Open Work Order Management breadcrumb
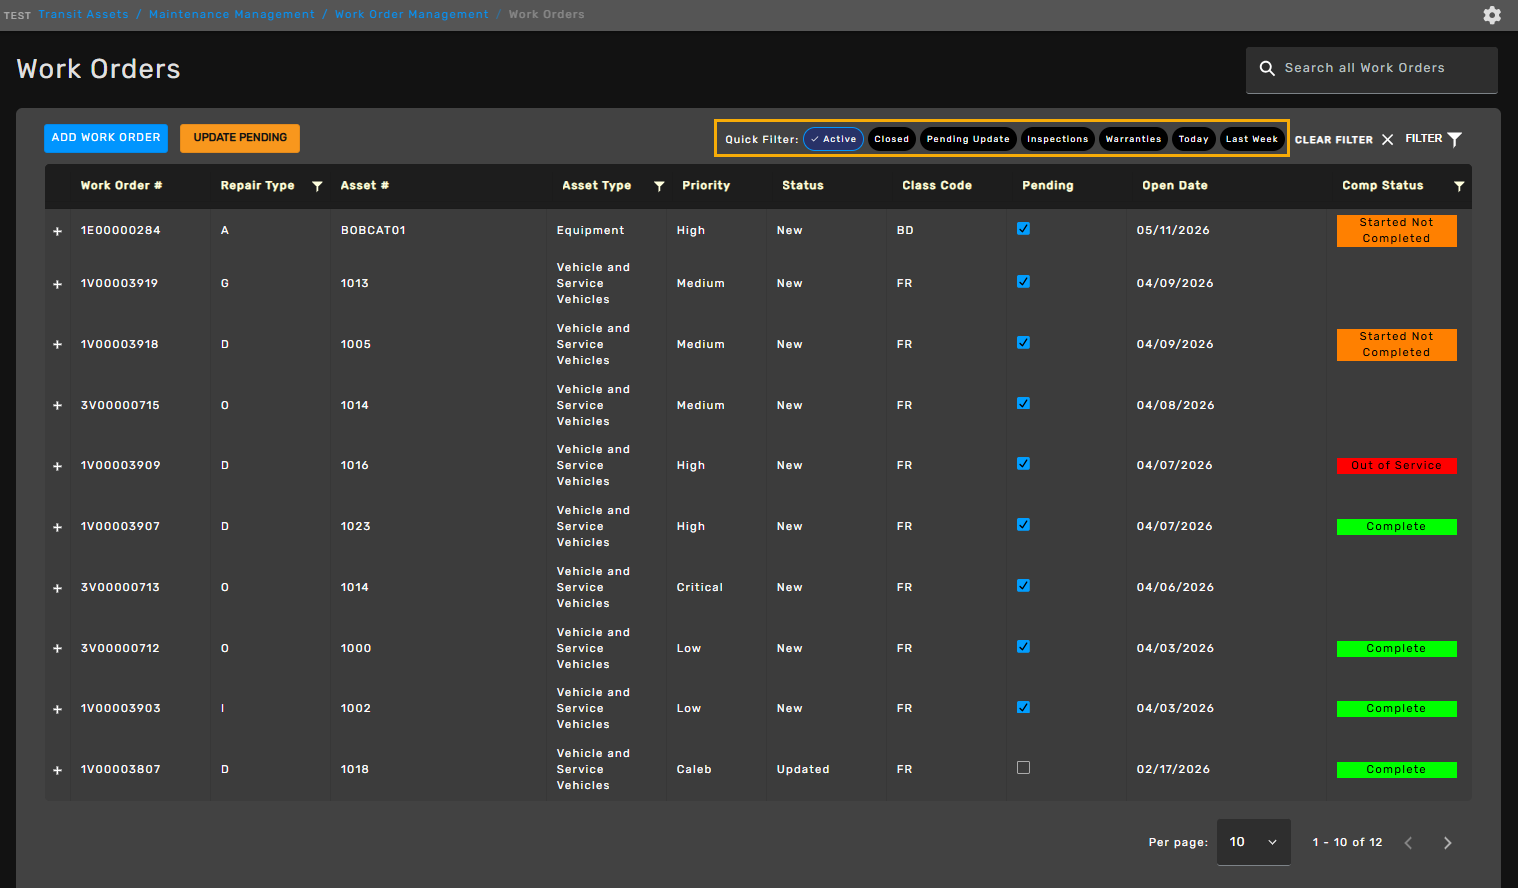This screenshot has height=888, width=1518. (x=412, y=15)
